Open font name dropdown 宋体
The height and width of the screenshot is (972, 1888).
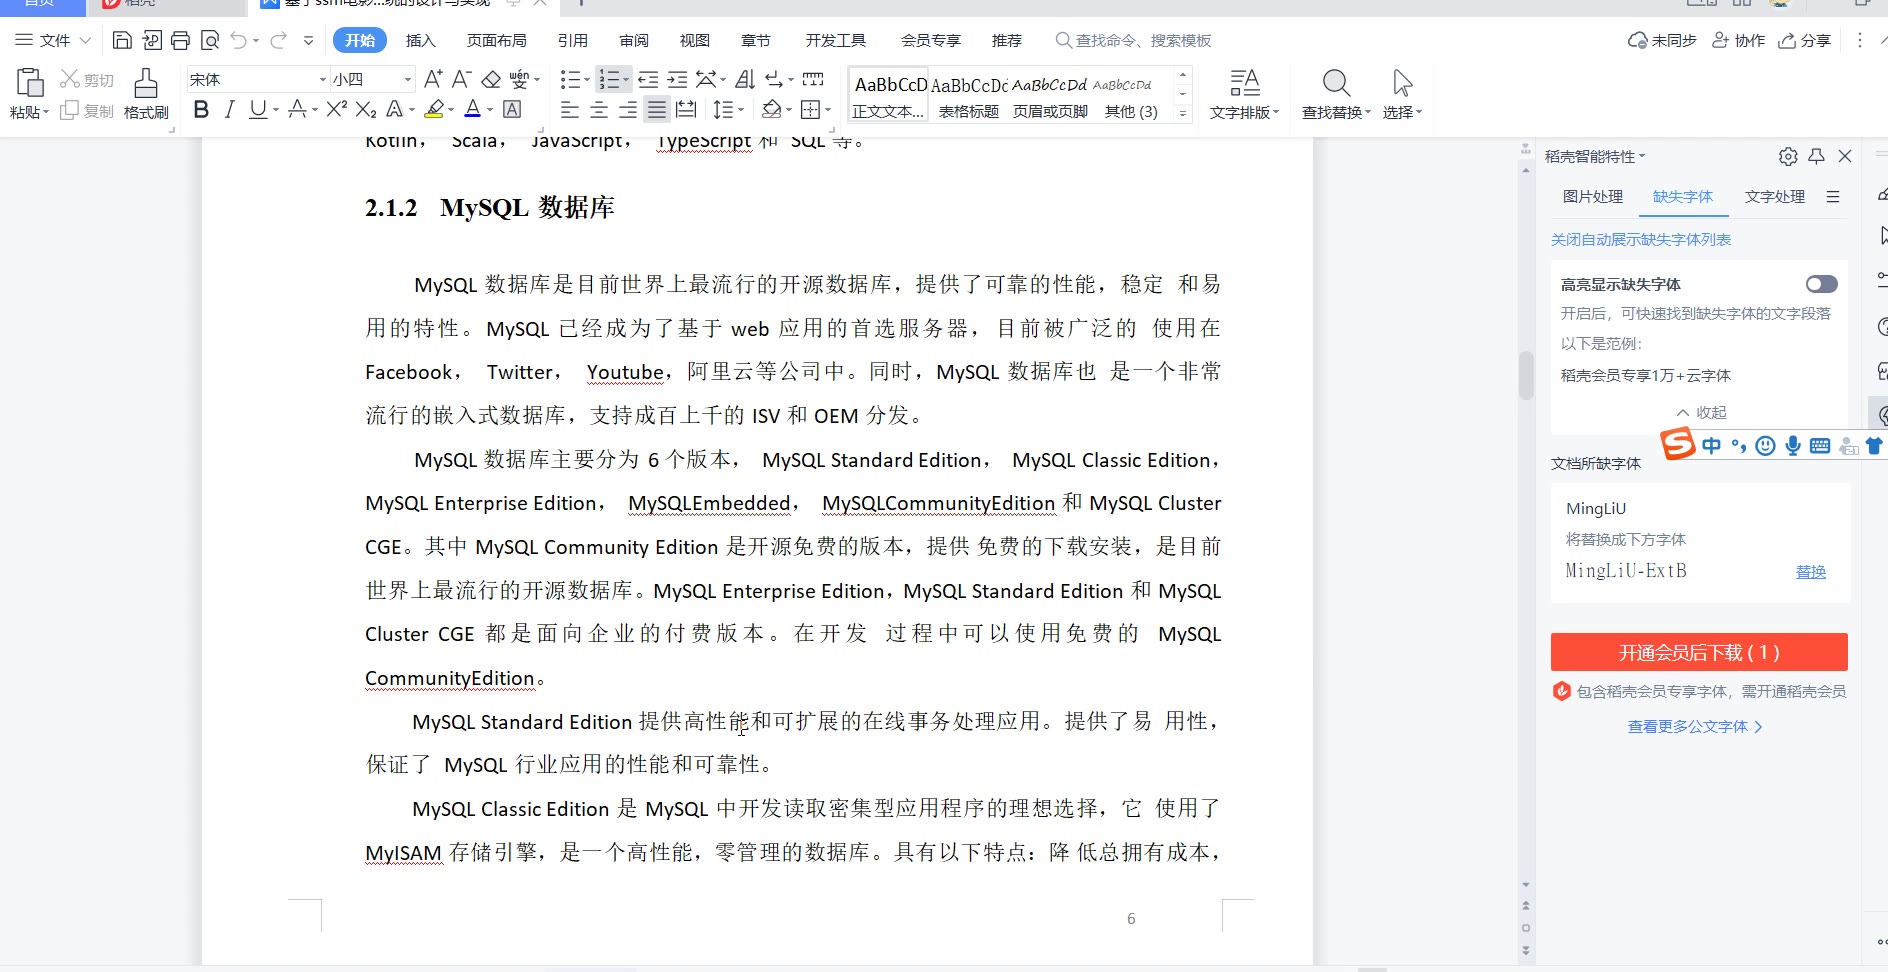pyautogui.click(x=323, y=79)
